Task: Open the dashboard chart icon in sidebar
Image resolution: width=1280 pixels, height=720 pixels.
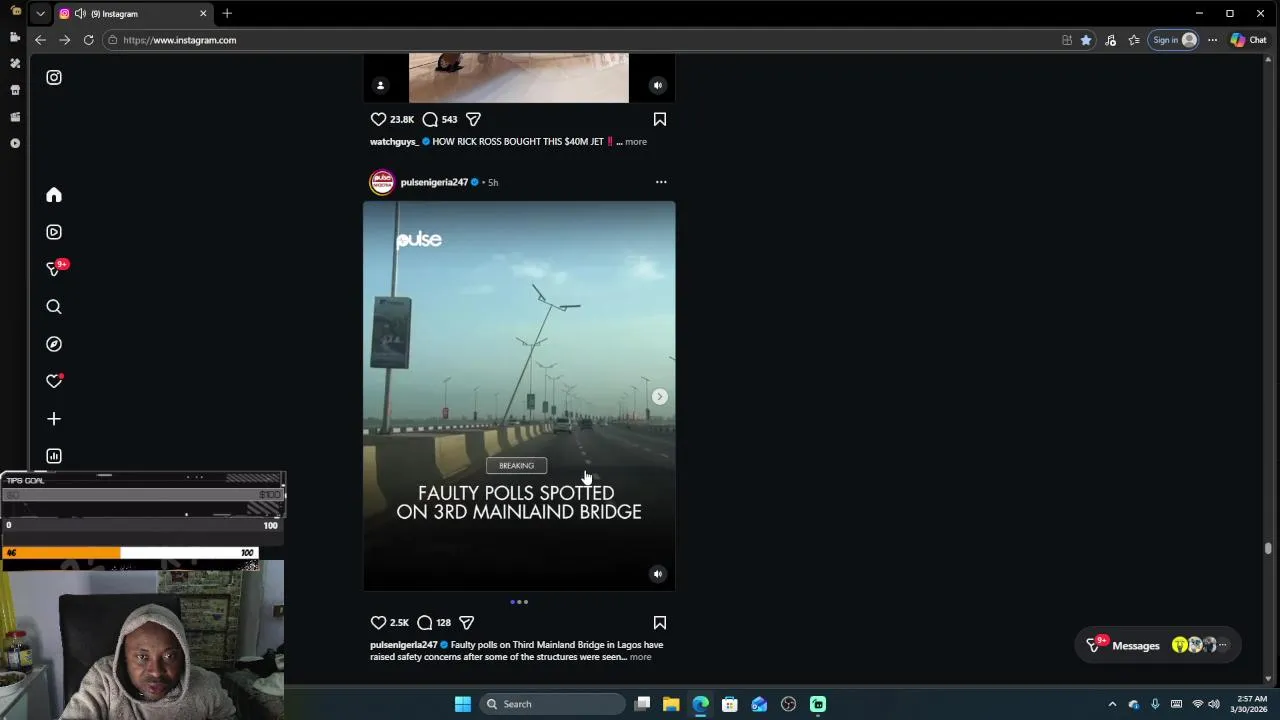Action: [54, 456]
